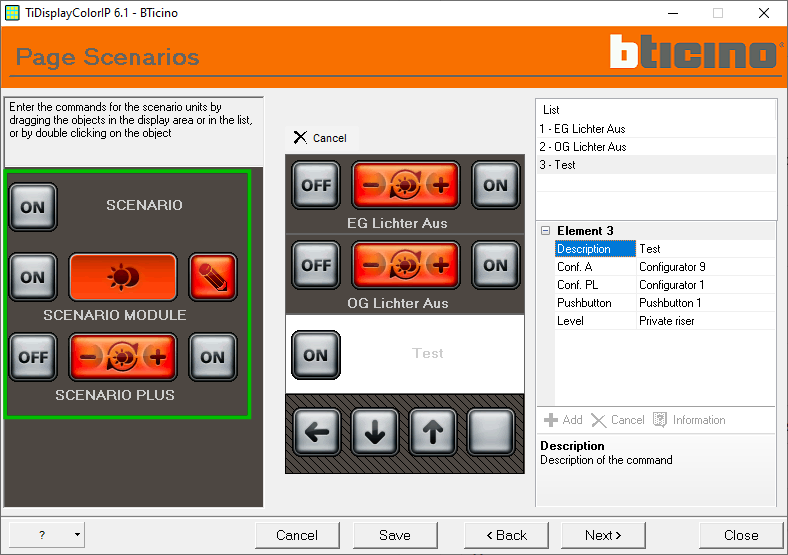788x555 pixels.
Task: Click OFF button in EG Lichter Aus row
Action: click(316, 185)
